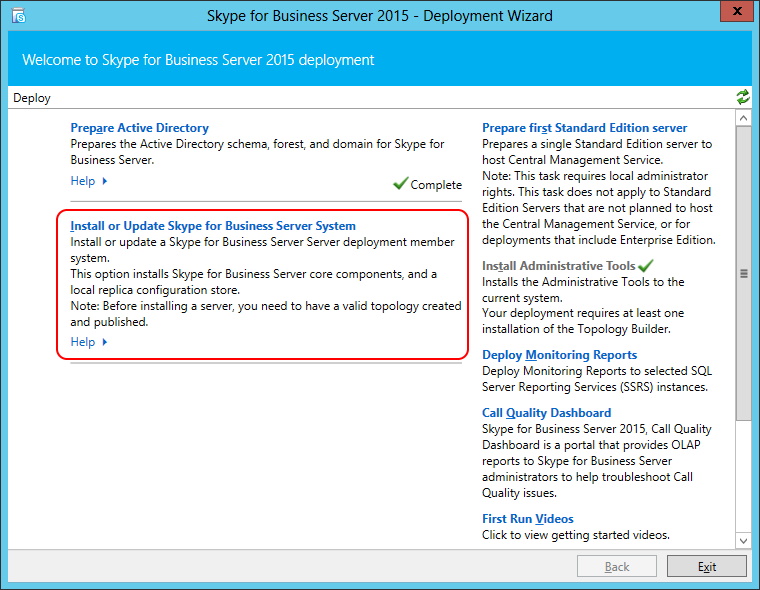Click Install Administrative Tools heading

558,266
